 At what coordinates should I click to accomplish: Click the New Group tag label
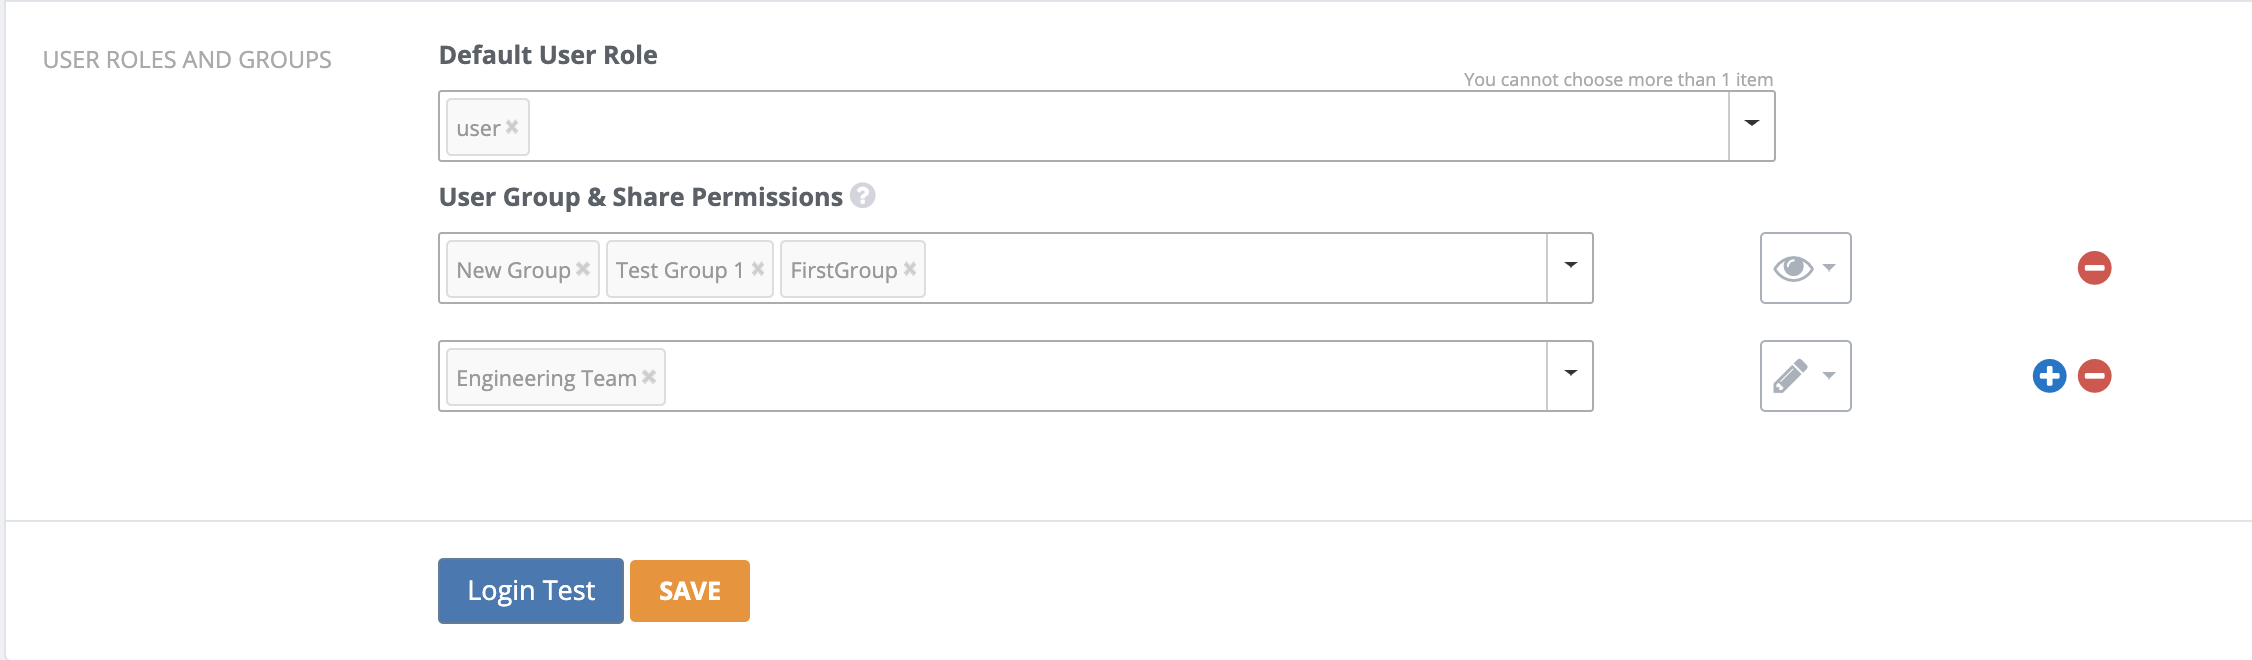click(513, 270)
